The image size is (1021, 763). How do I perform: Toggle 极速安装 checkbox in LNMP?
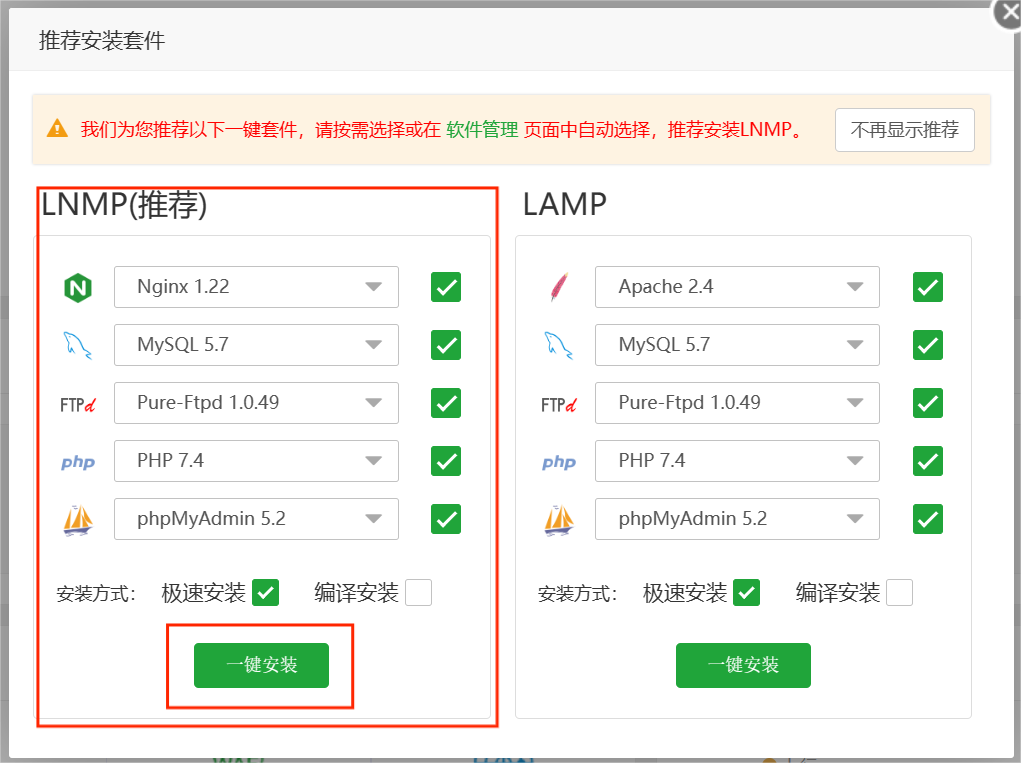click(266, 592)
